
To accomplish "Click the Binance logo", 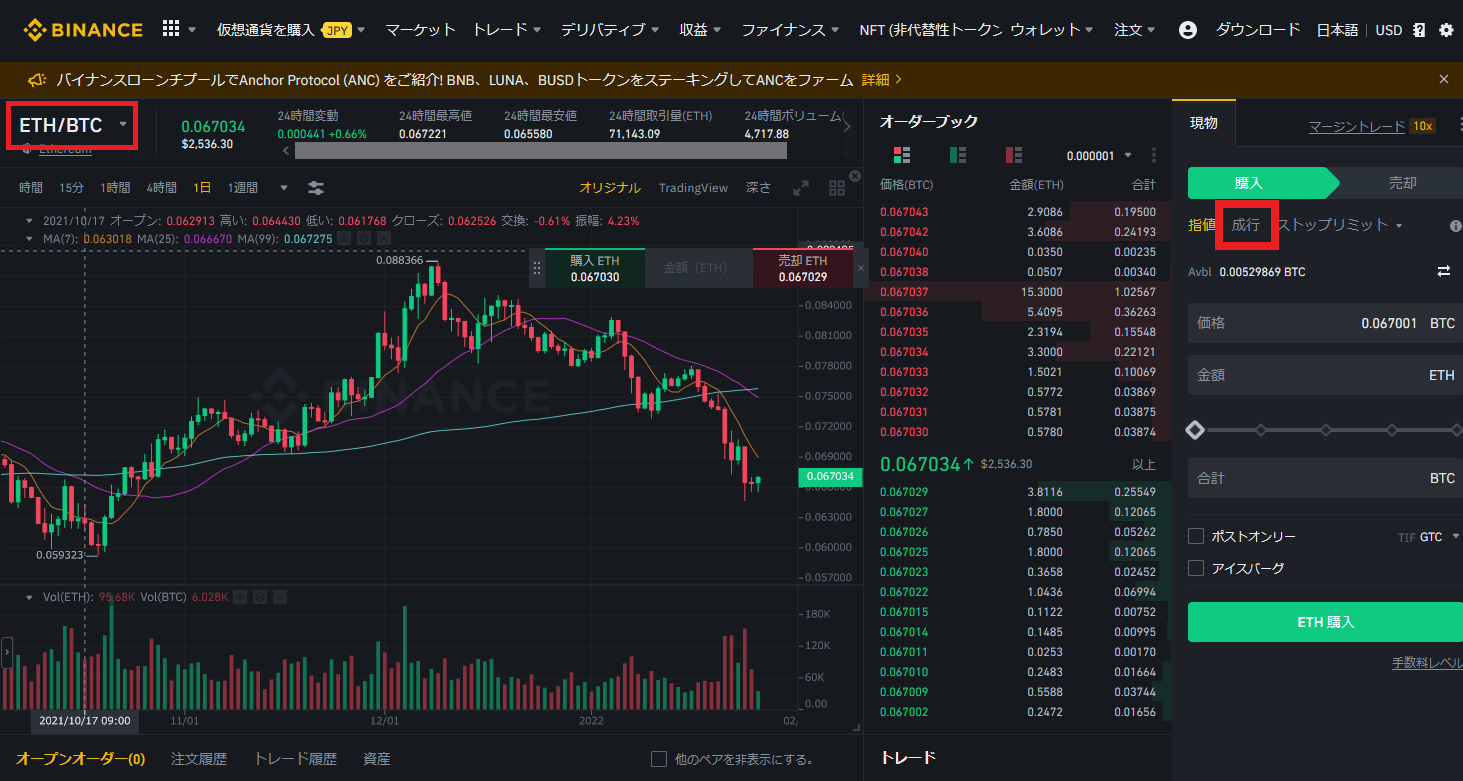I will [83, 29].
